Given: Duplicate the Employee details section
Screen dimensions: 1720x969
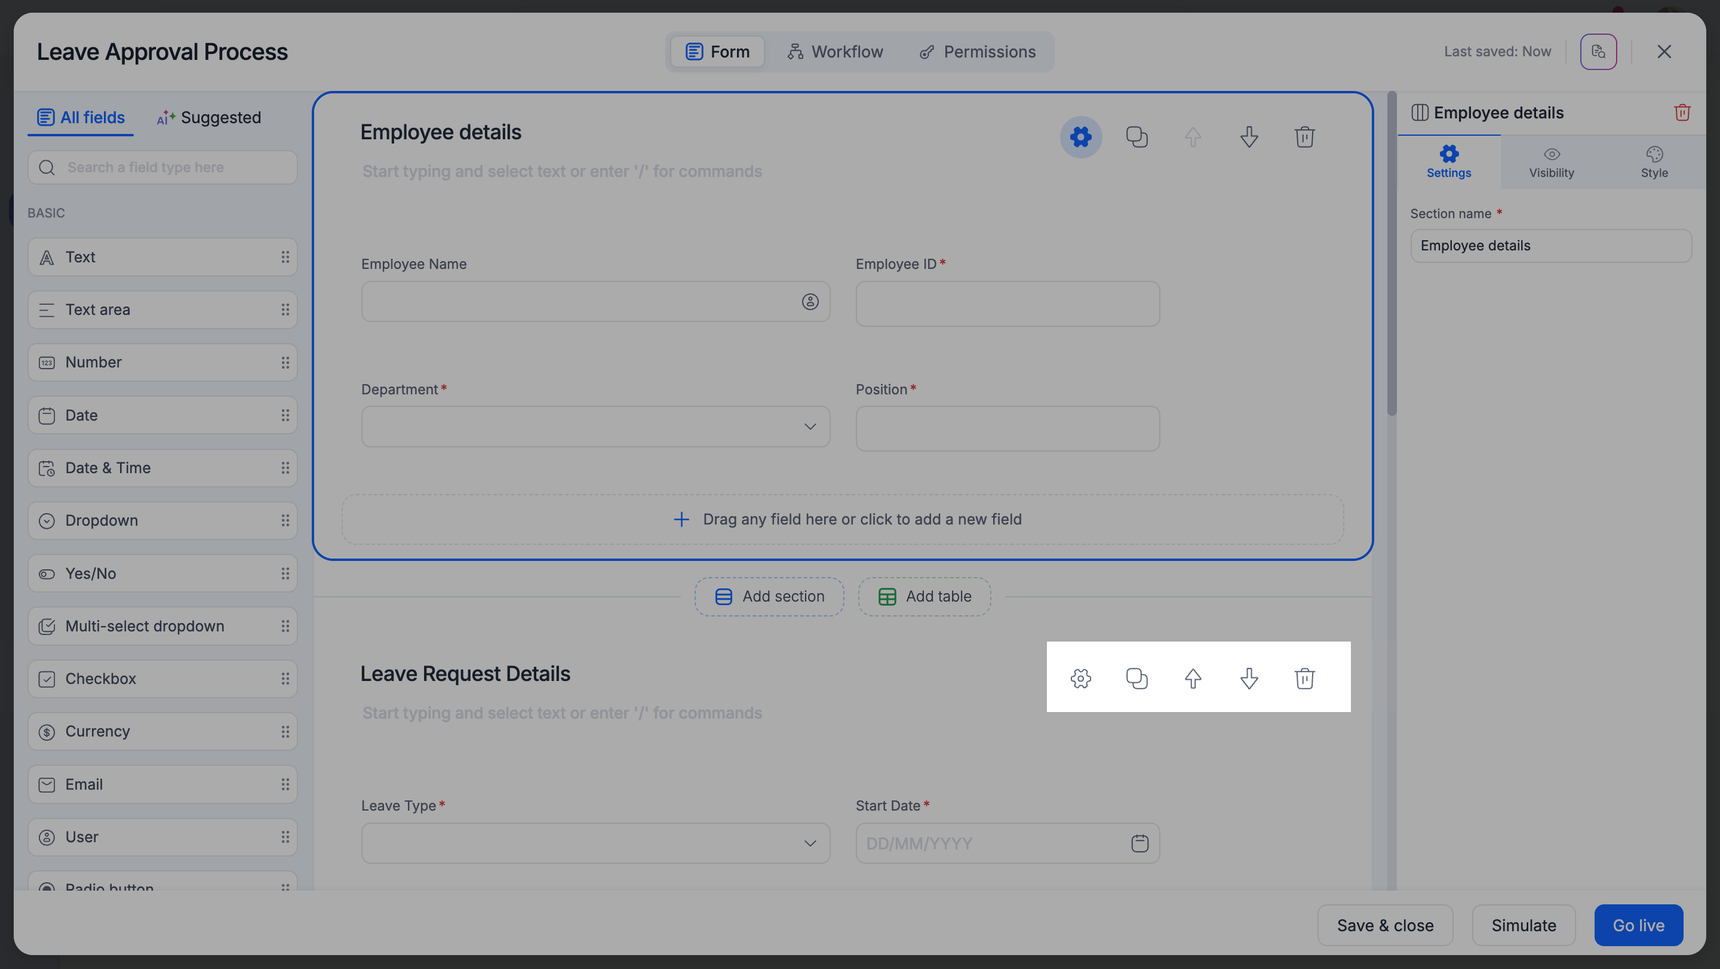Looking at the screenshot, I should click(x=1136, y=137).
